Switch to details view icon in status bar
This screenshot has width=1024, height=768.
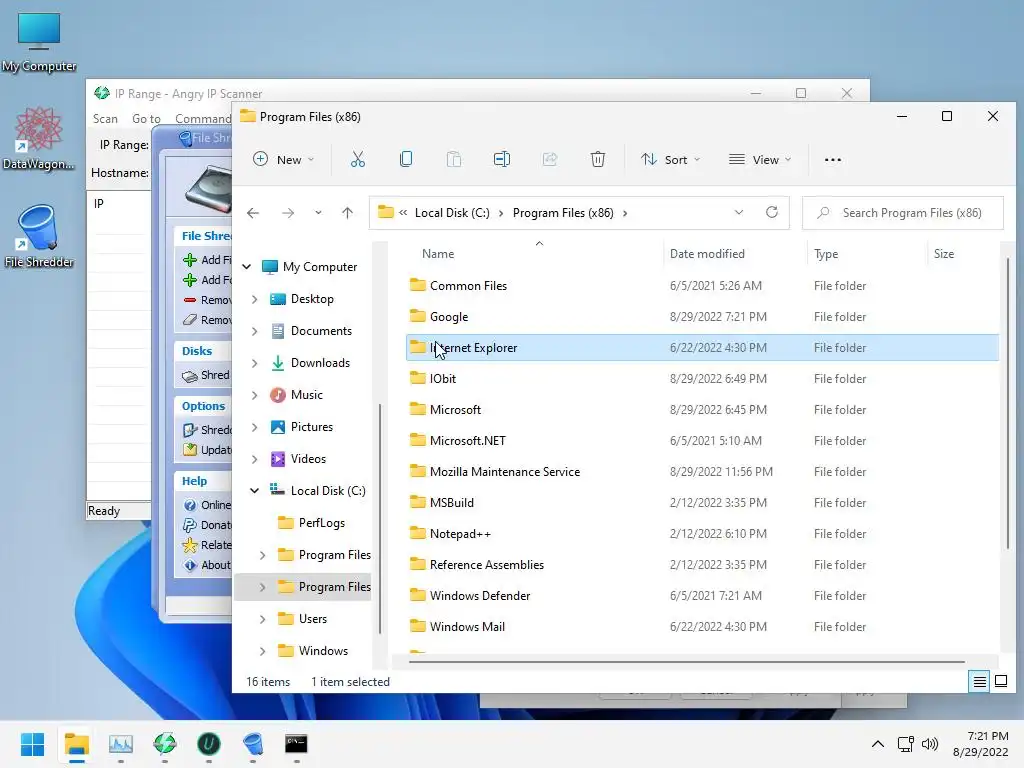(x=980, y=682)
